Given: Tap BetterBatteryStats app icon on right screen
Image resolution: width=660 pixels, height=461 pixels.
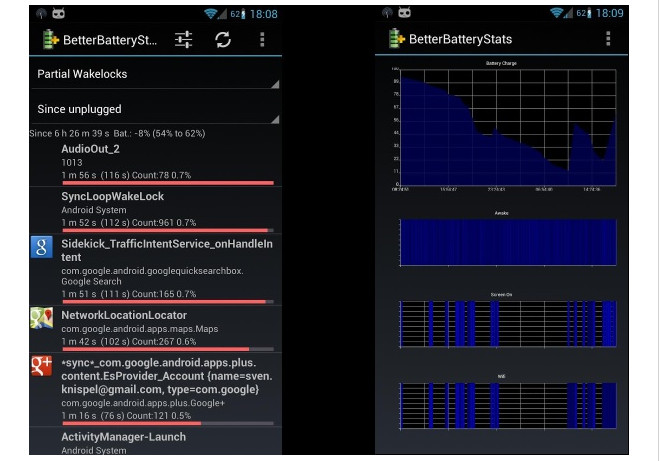Looking at the screenshot, I should [396, 39].
